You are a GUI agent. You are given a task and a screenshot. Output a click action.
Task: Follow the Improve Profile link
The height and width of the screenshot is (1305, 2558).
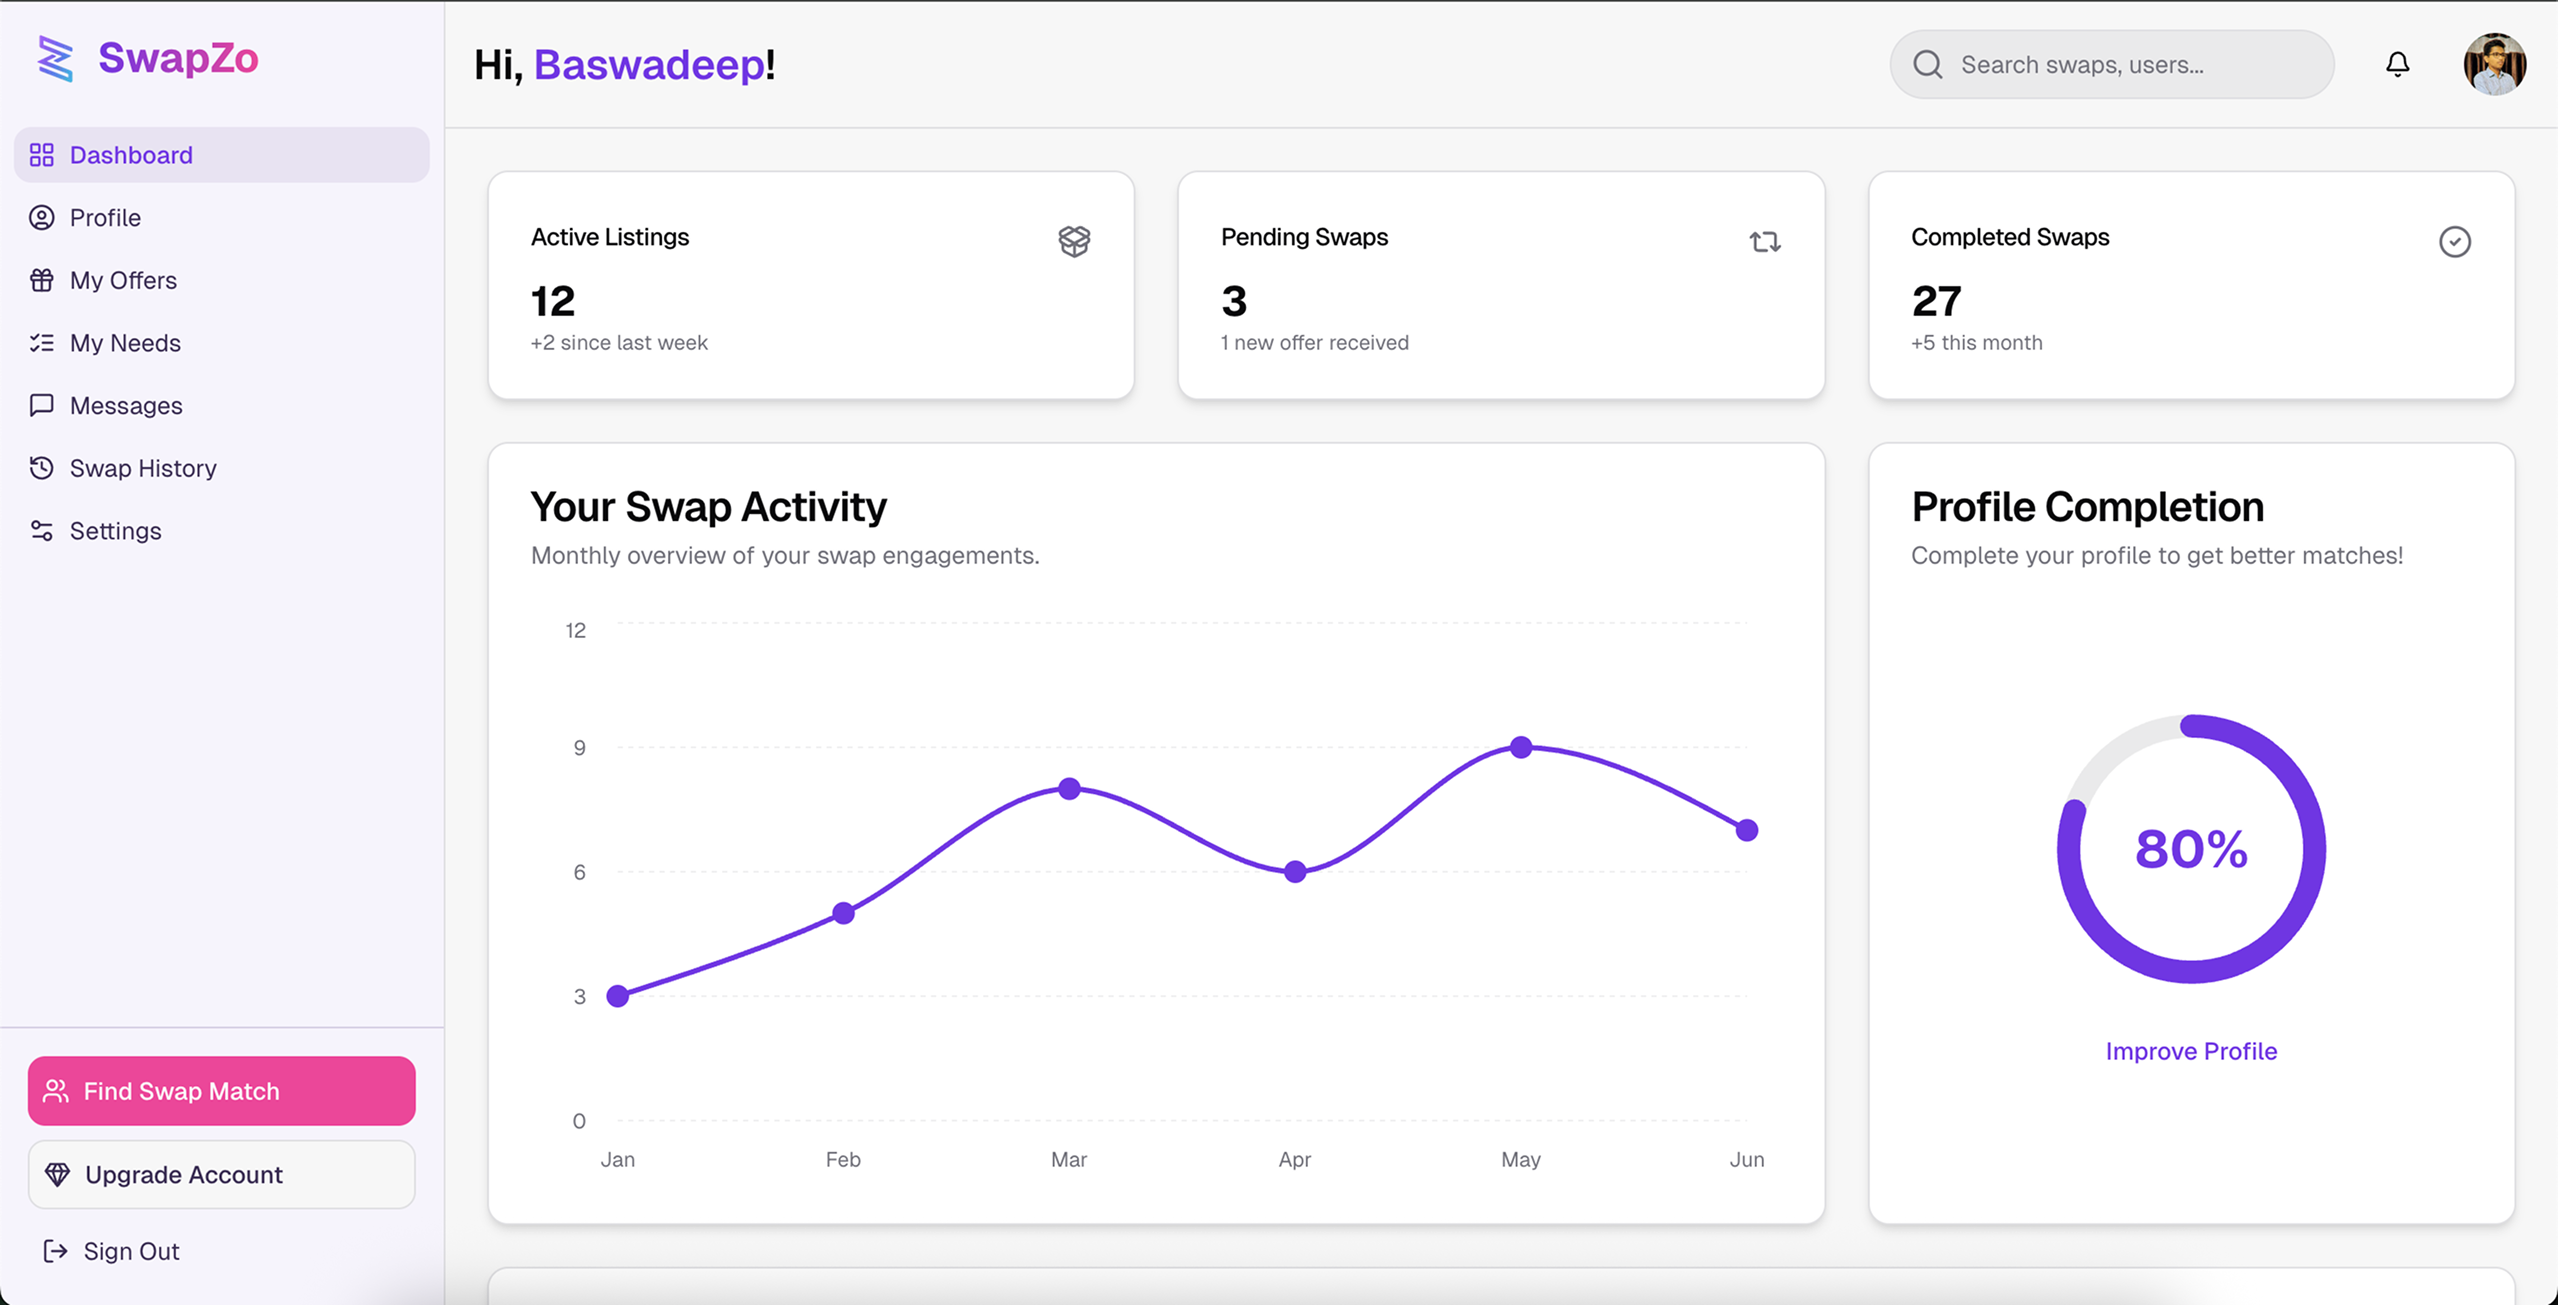coord(2191,1051)
